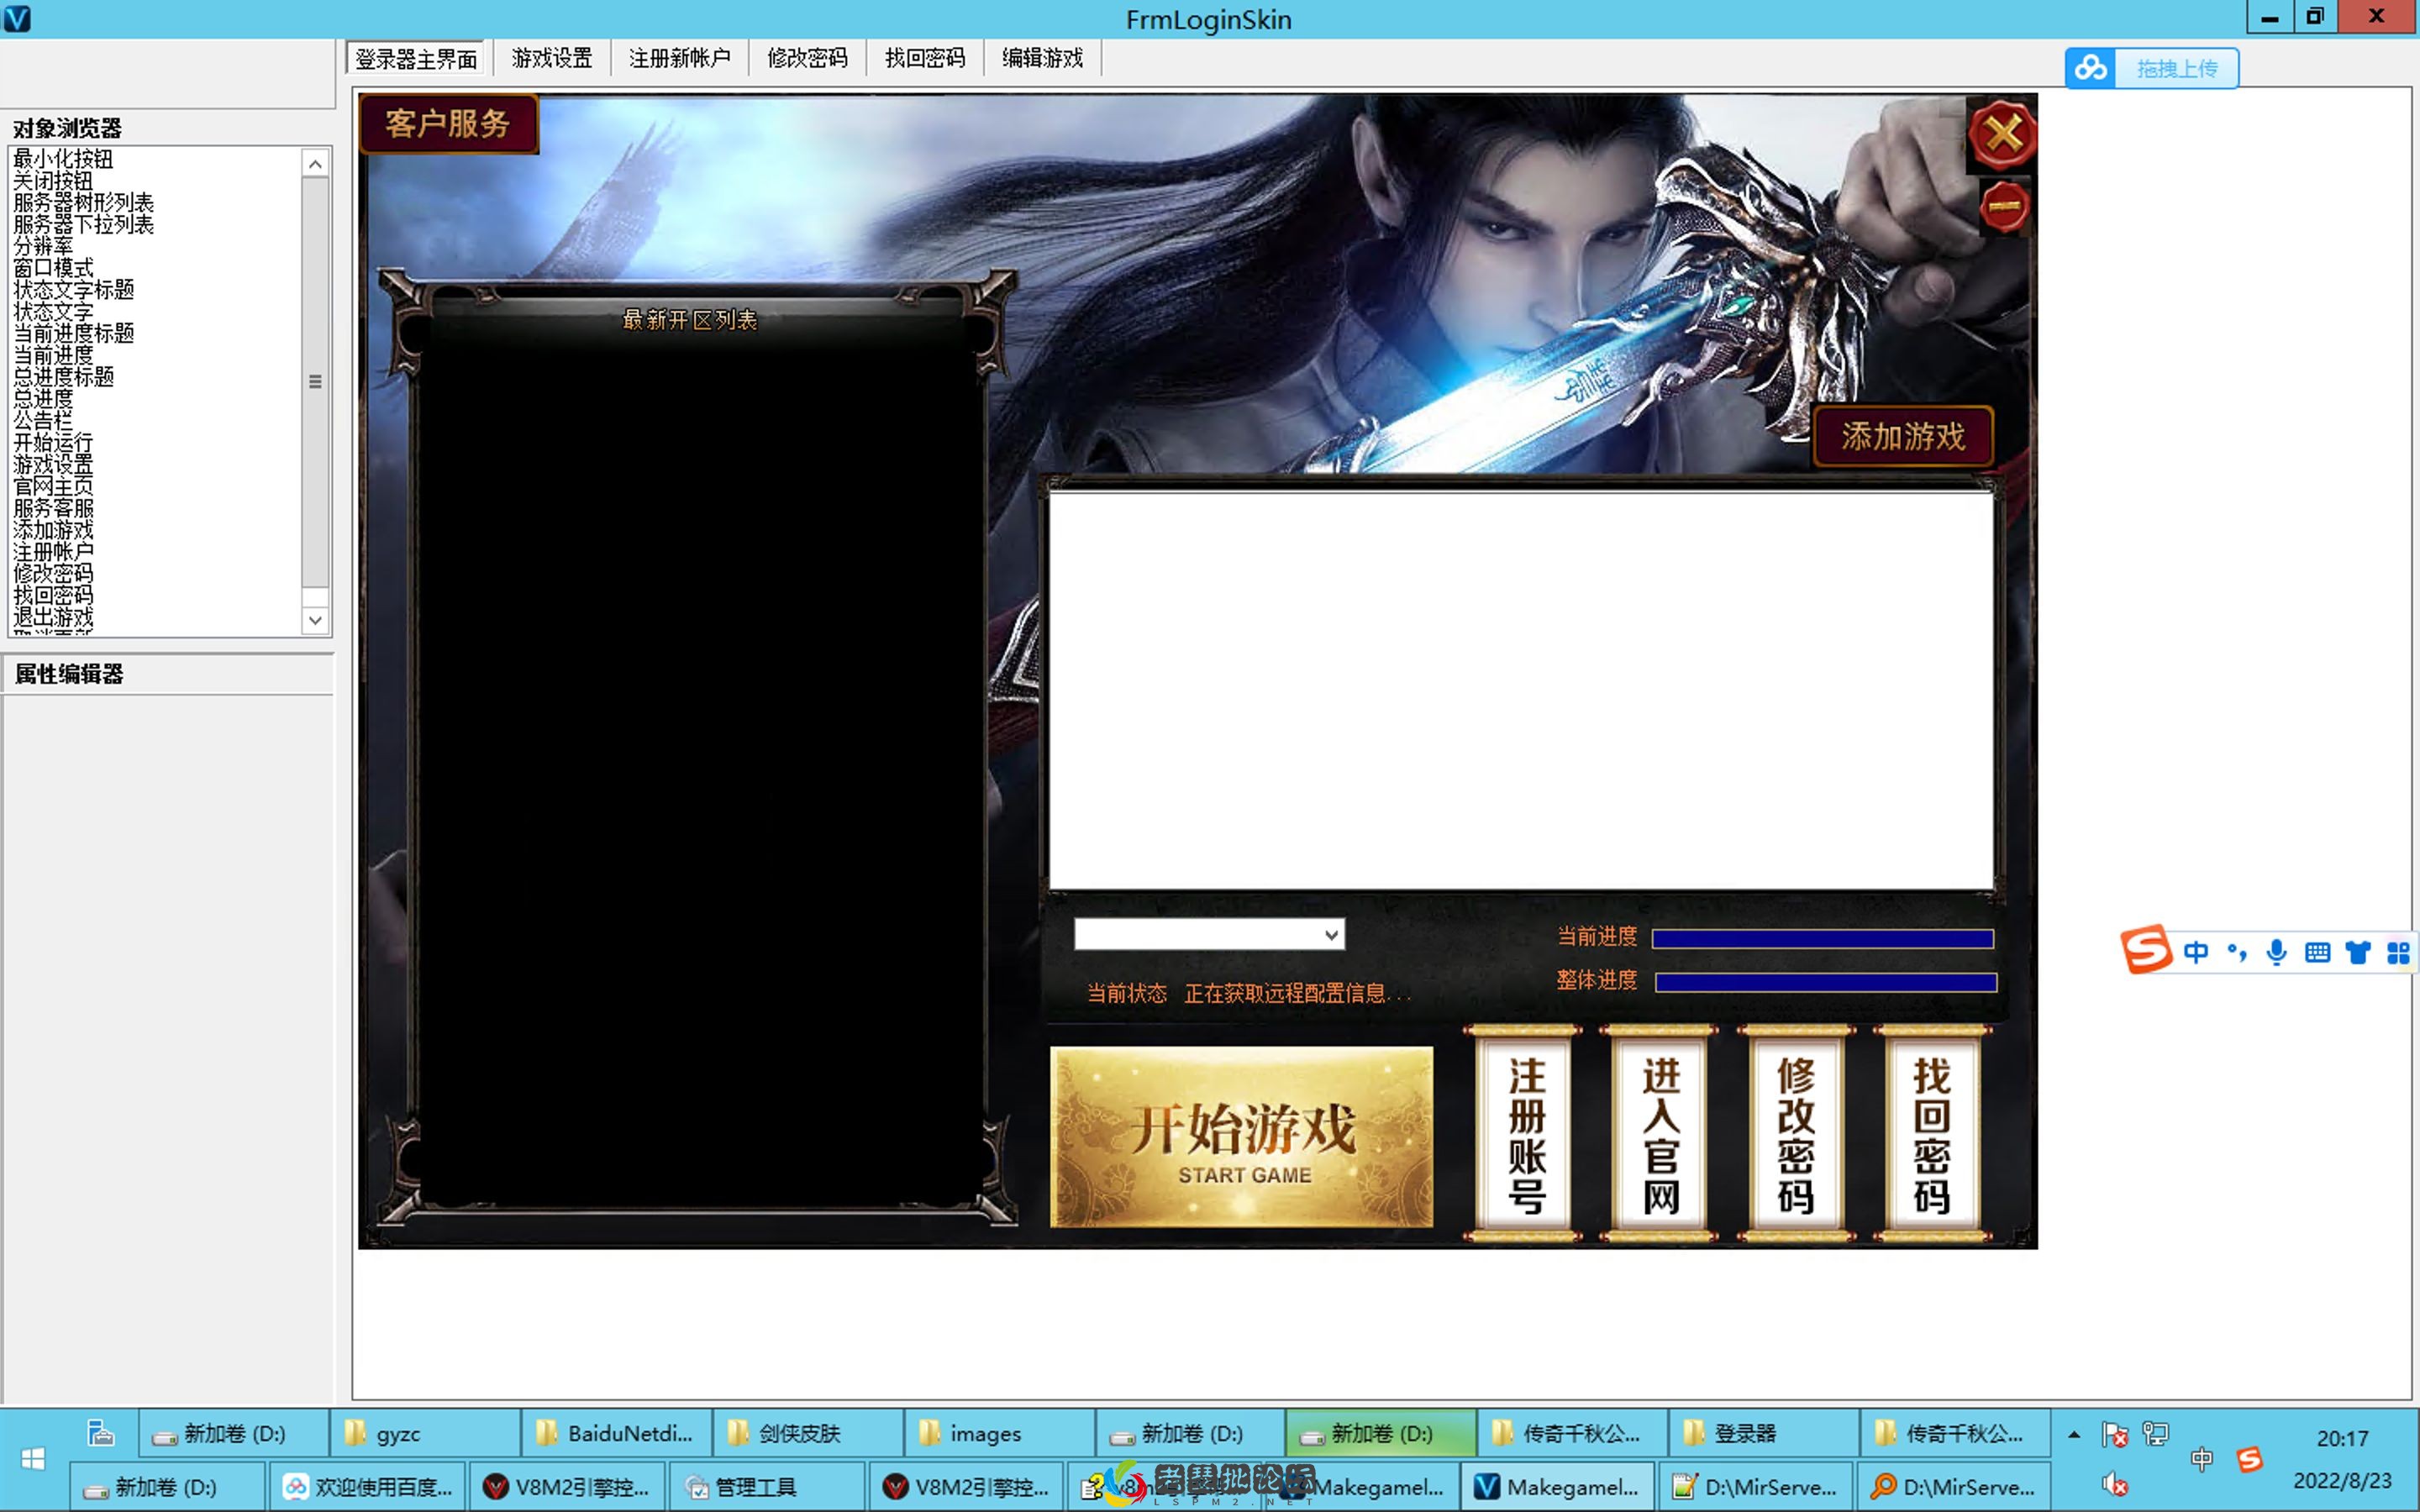Show hidden tray icons arrow

(x=2074, y=1435)
